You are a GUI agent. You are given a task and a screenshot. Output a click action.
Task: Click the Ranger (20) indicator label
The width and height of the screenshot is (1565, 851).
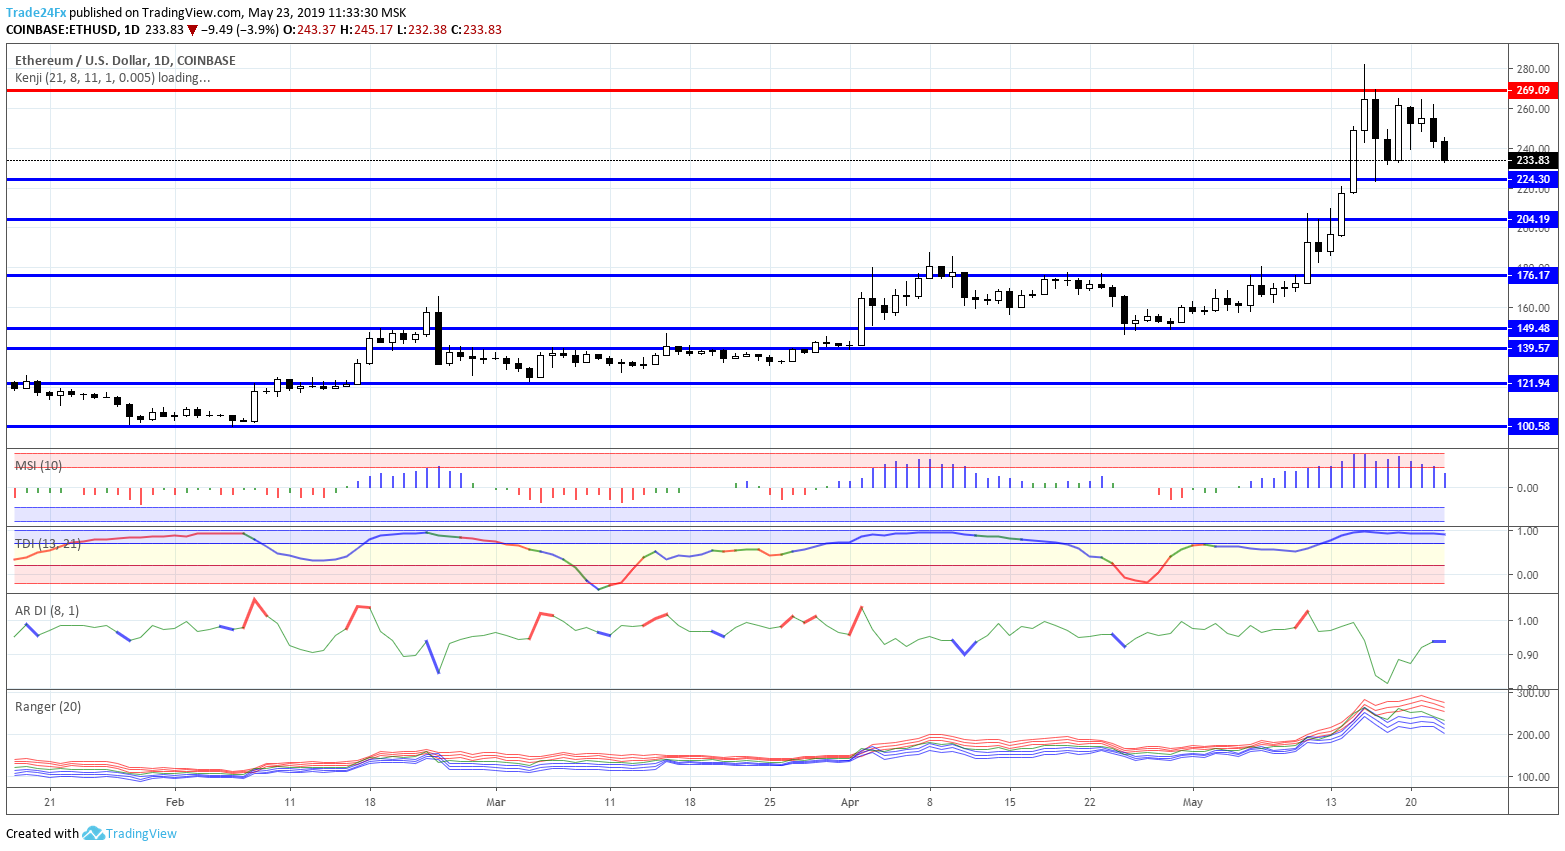(x=48, y=706)
